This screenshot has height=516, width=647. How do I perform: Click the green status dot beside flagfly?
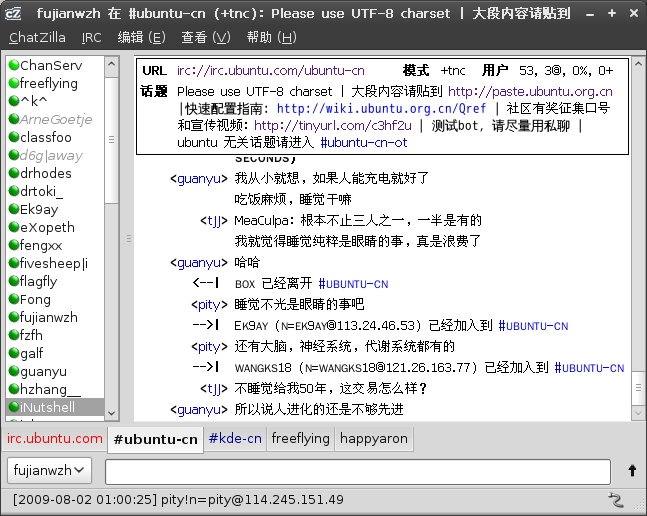tap(14, 280)
